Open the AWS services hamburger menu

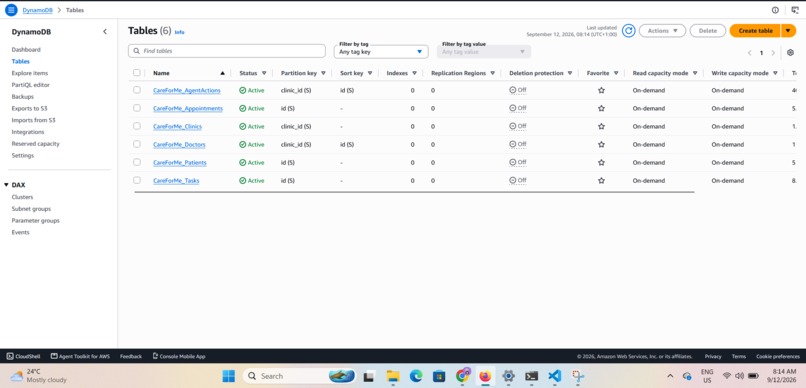[x=11, y=10]
